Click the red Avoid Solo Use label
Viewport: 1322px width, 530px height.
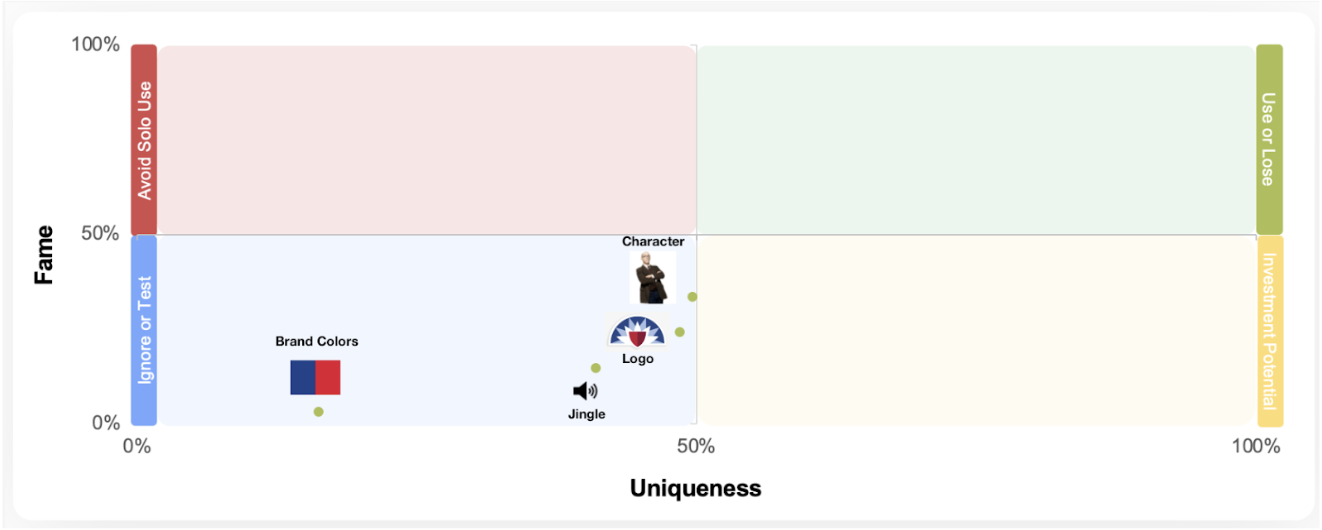tap(144, 139)
